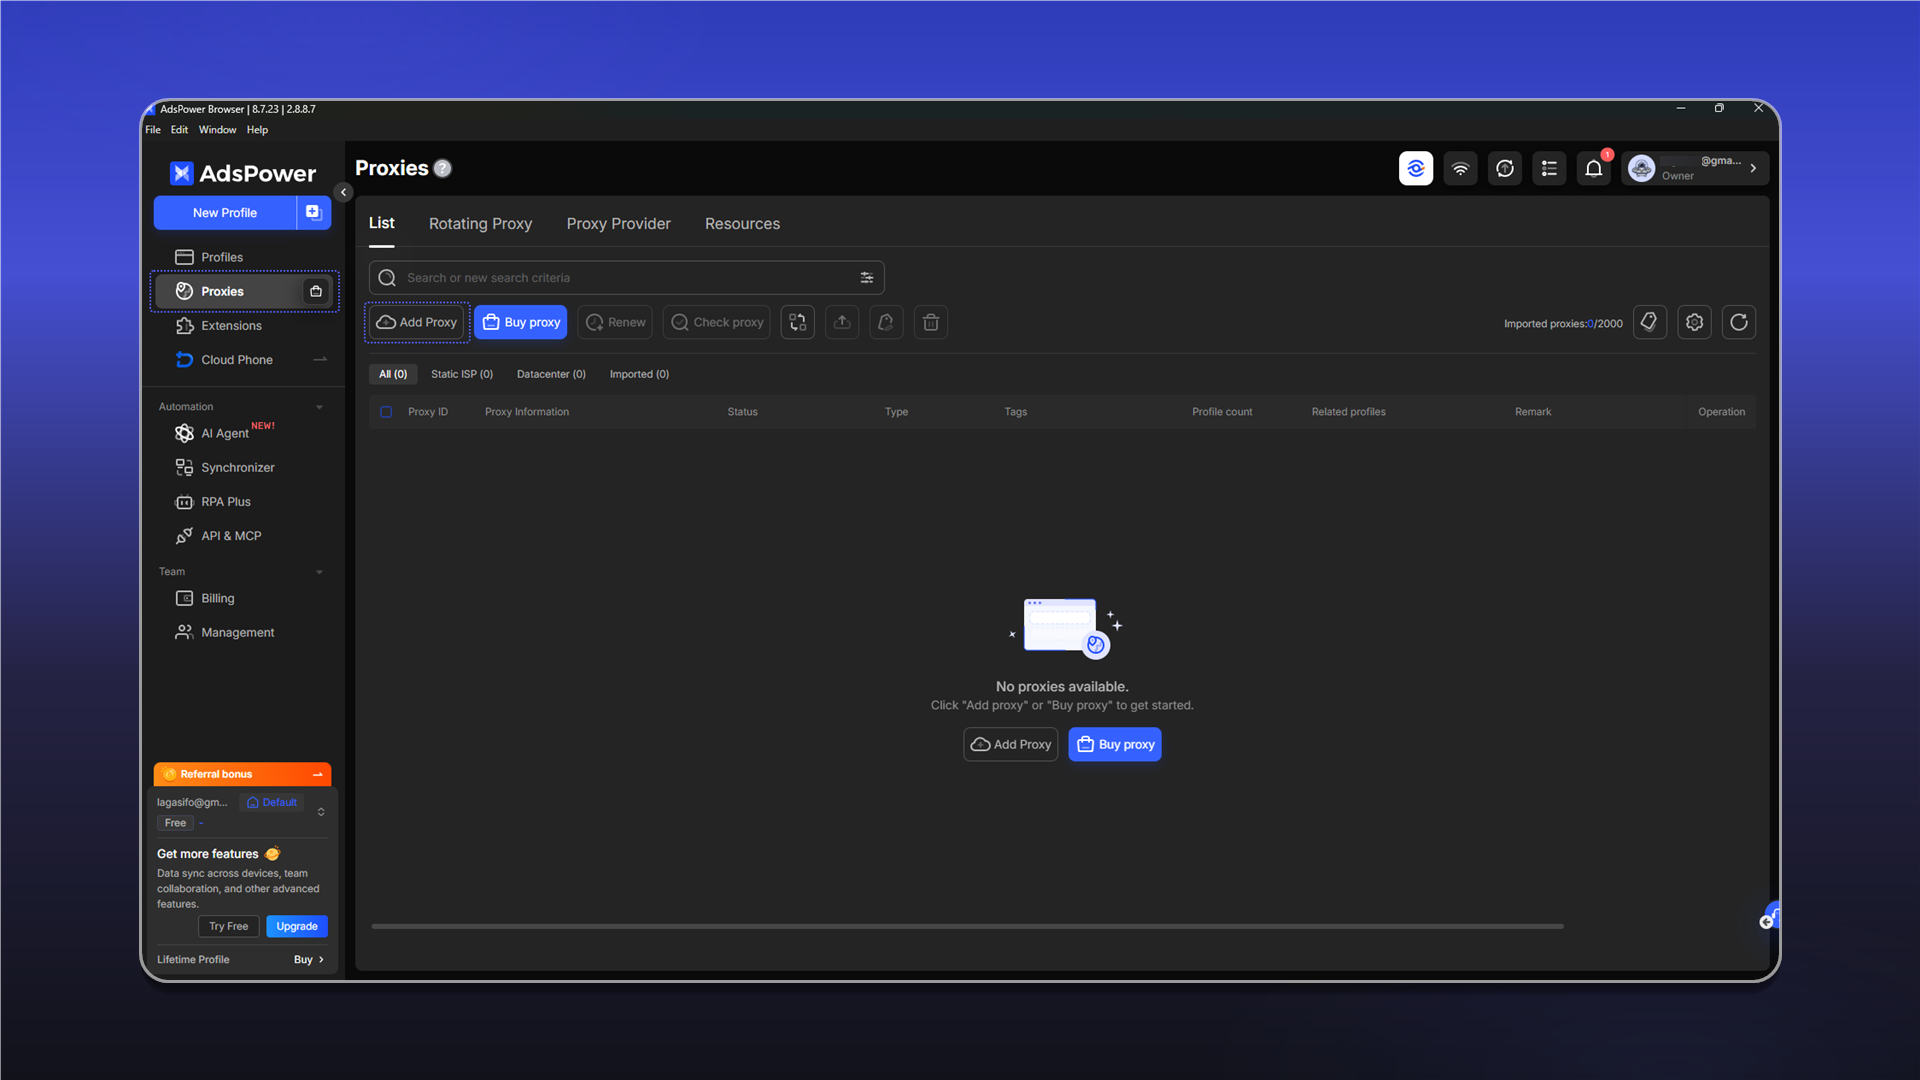Filter by Datacenter (0) proxies
The image size is (1920, 1080).
coord(551,374)
